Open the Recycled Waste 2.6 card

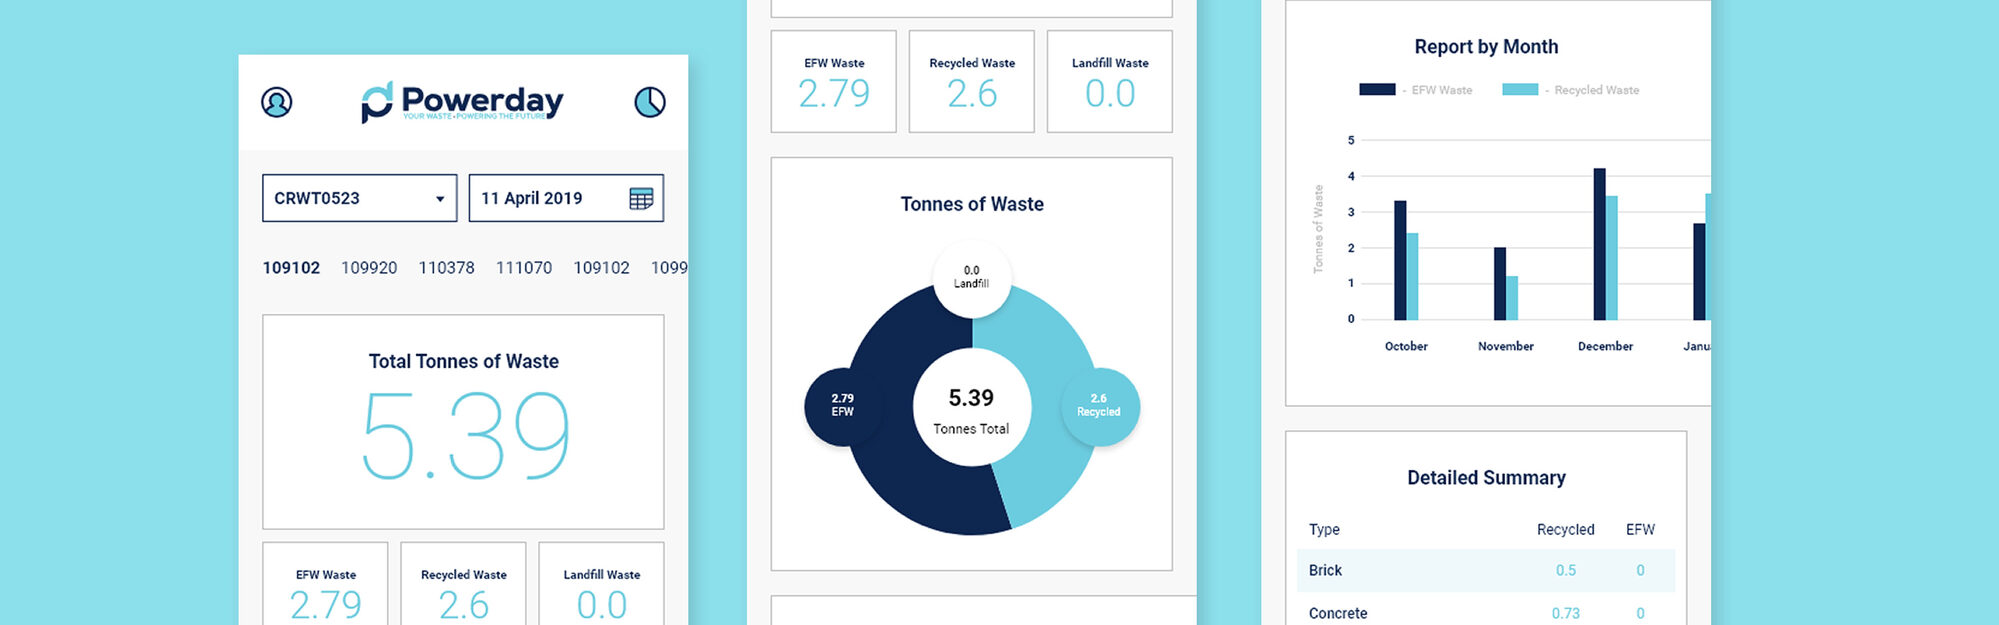click(x=971, y=82)
